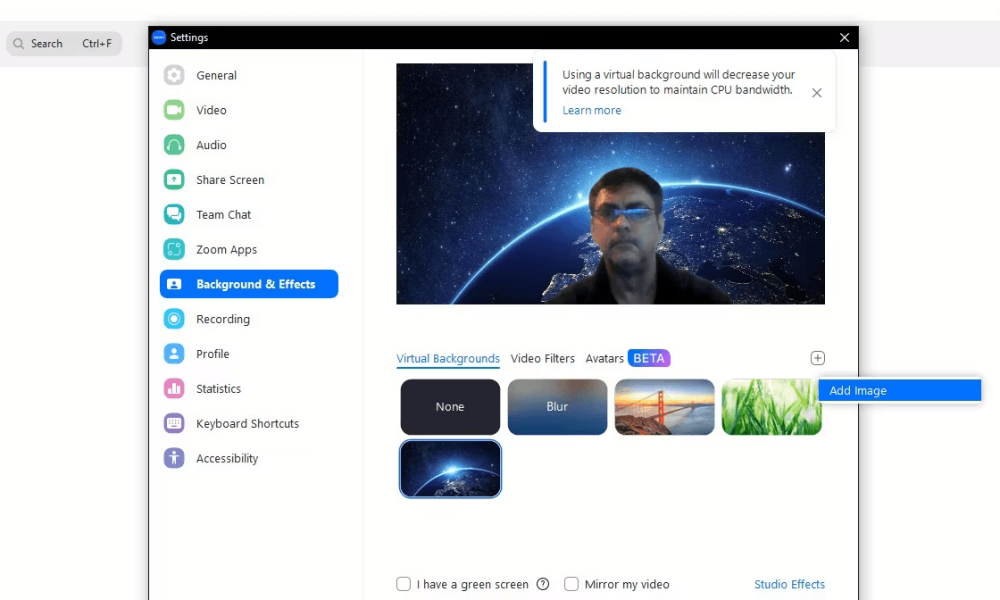Select the None background option
This screenshot has height=600, width=1000.
(450, 407)
